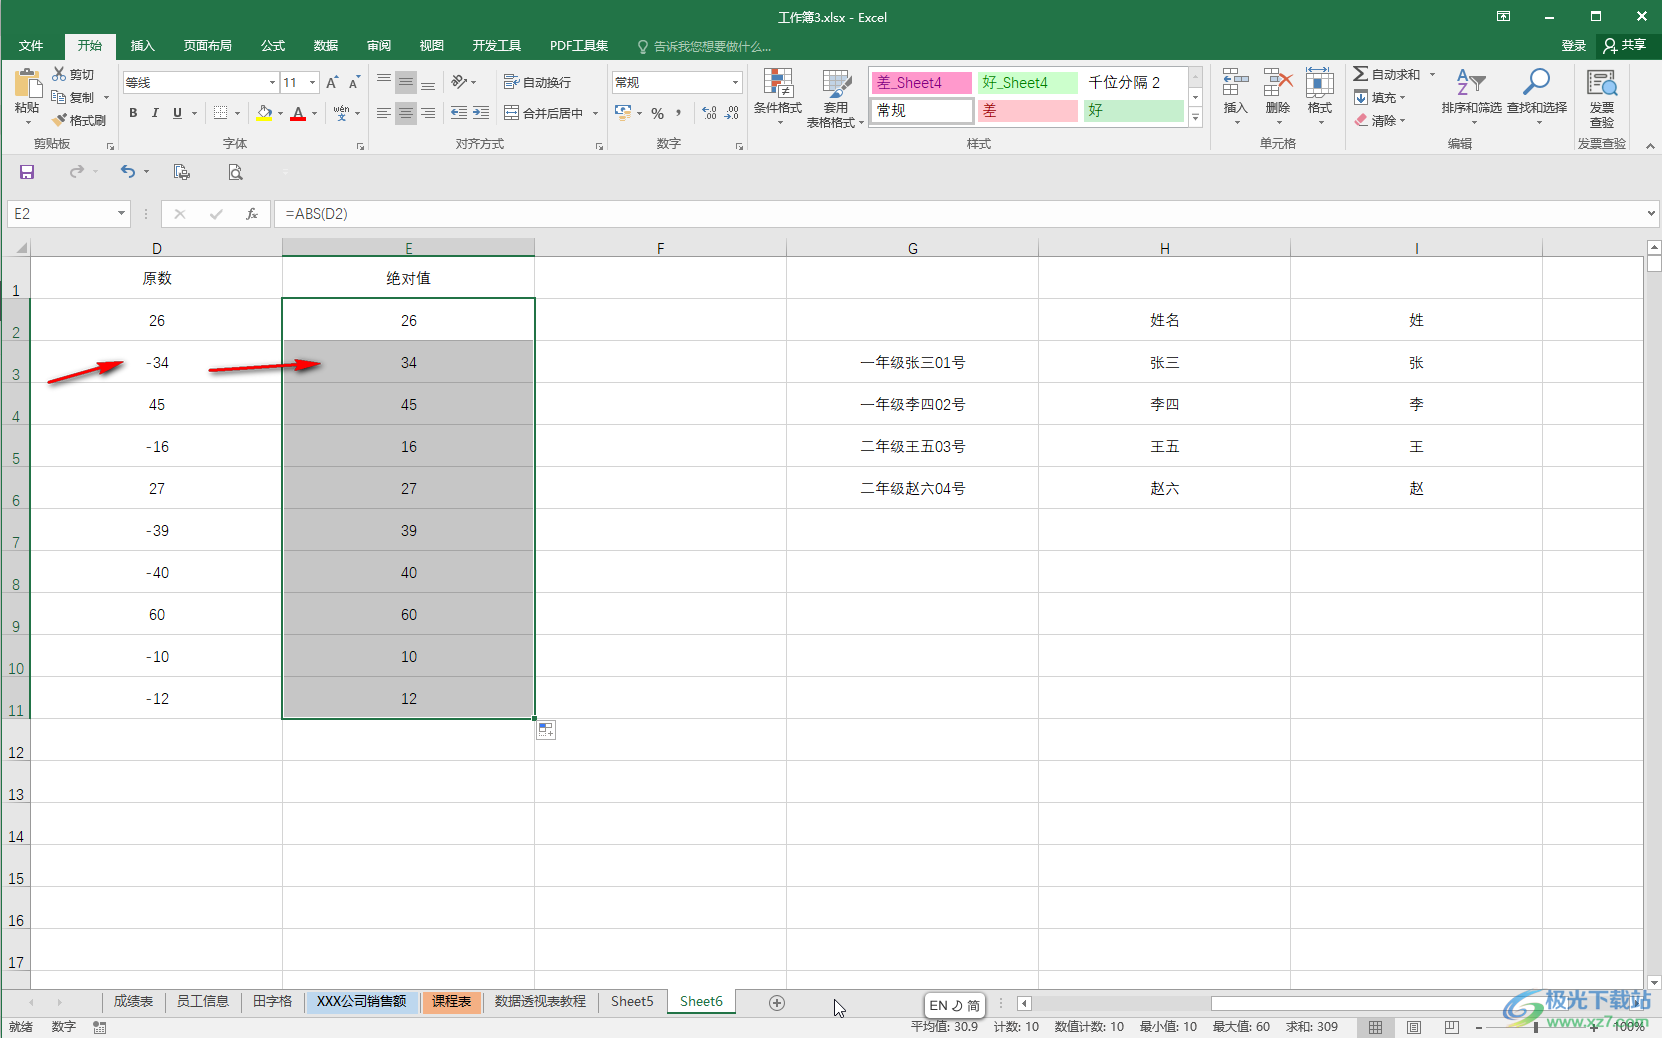Apply the 差_Sheet4 pink style
Viewport: 1662px width, 1038px height.
[921, 83]
